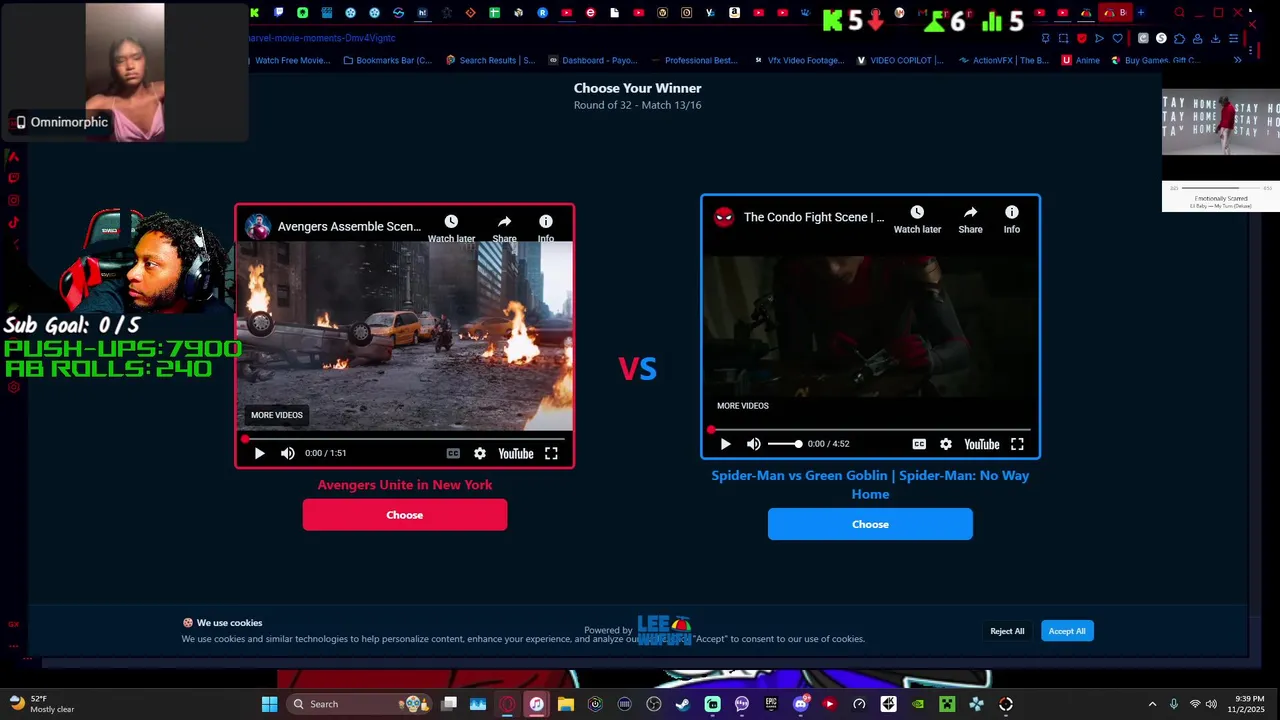Share the Condo Fight Scene video
The width and height of the screenshot is (1280, 720).
(x=970, y=219)
